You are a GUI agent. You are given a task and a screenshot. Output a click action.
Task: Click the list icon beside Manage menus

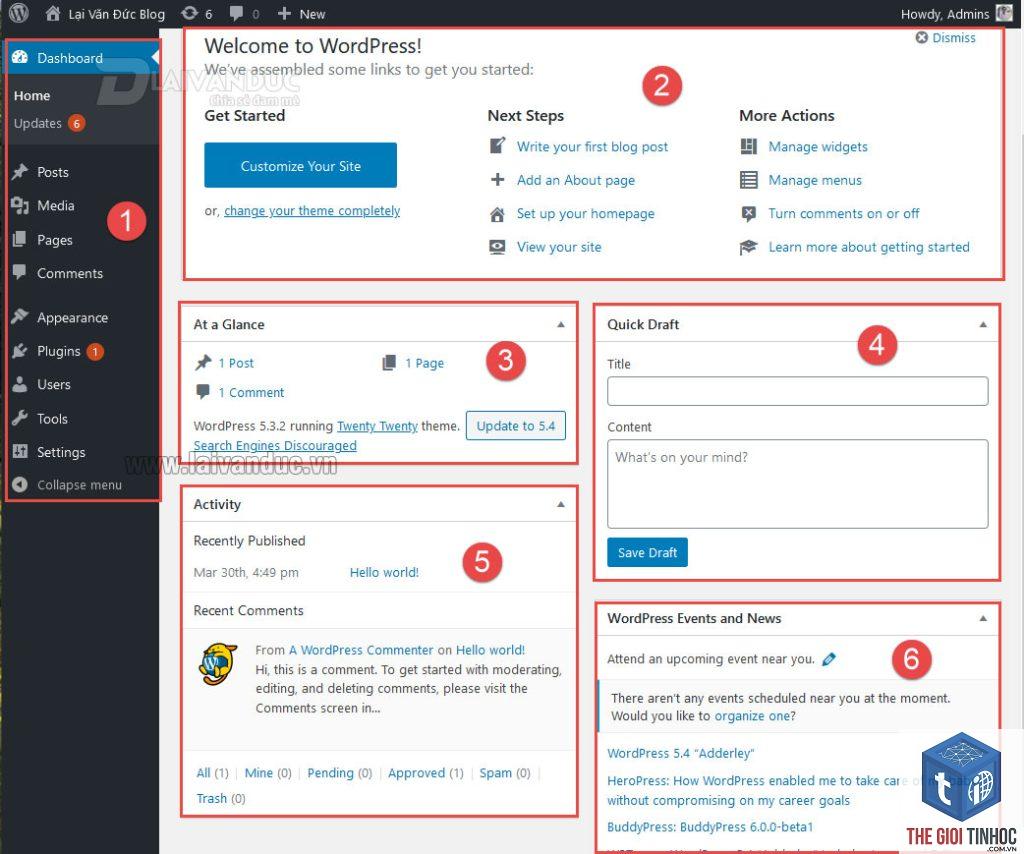(748, 180)
